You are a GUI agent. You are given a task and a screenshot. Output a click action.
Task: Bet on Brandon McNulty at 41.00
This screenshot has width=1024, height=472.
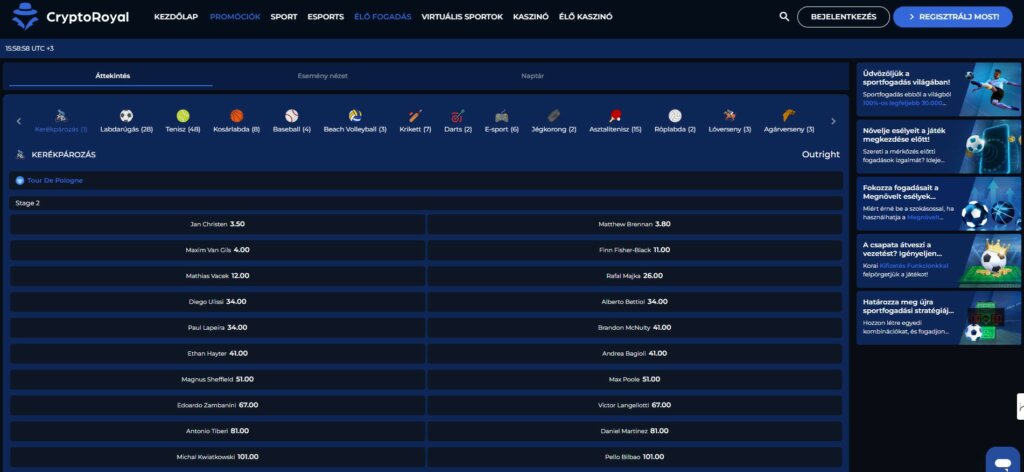635,328
